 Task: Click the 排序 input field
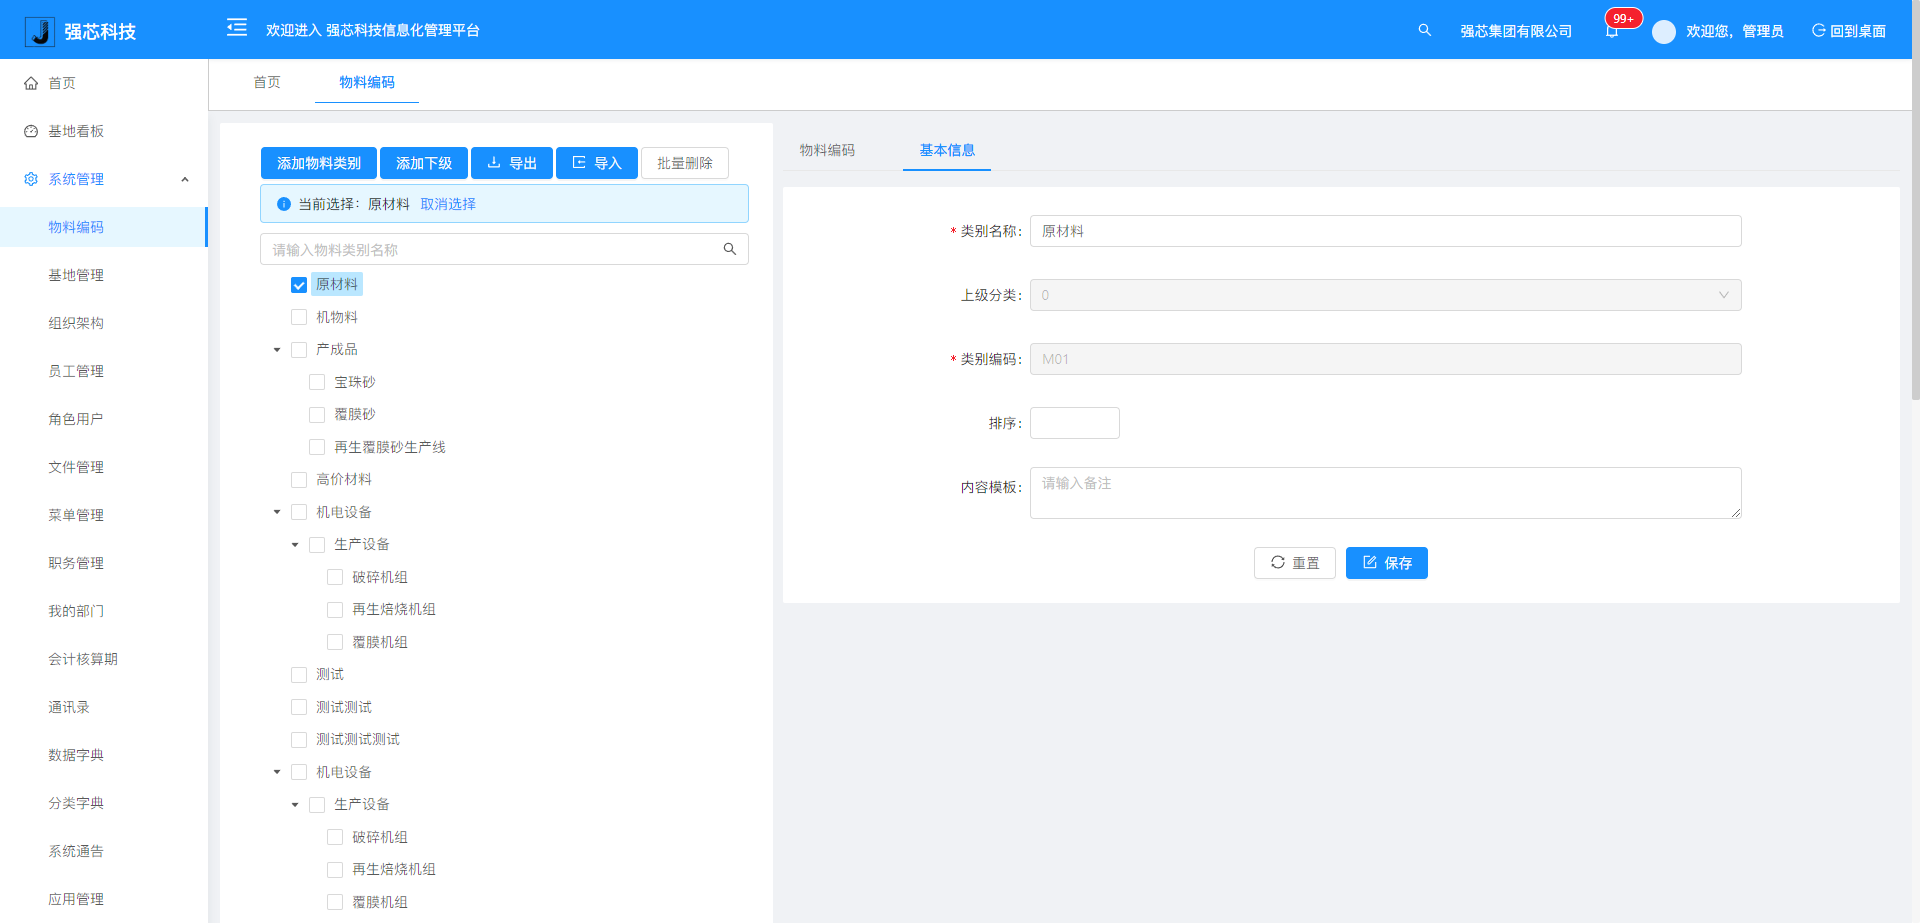1074,423
